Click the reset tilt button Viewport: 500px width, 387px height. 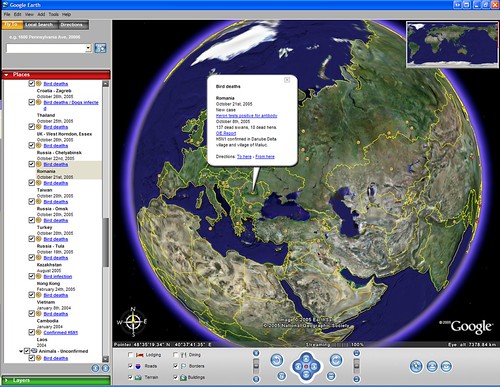[331, 376]
